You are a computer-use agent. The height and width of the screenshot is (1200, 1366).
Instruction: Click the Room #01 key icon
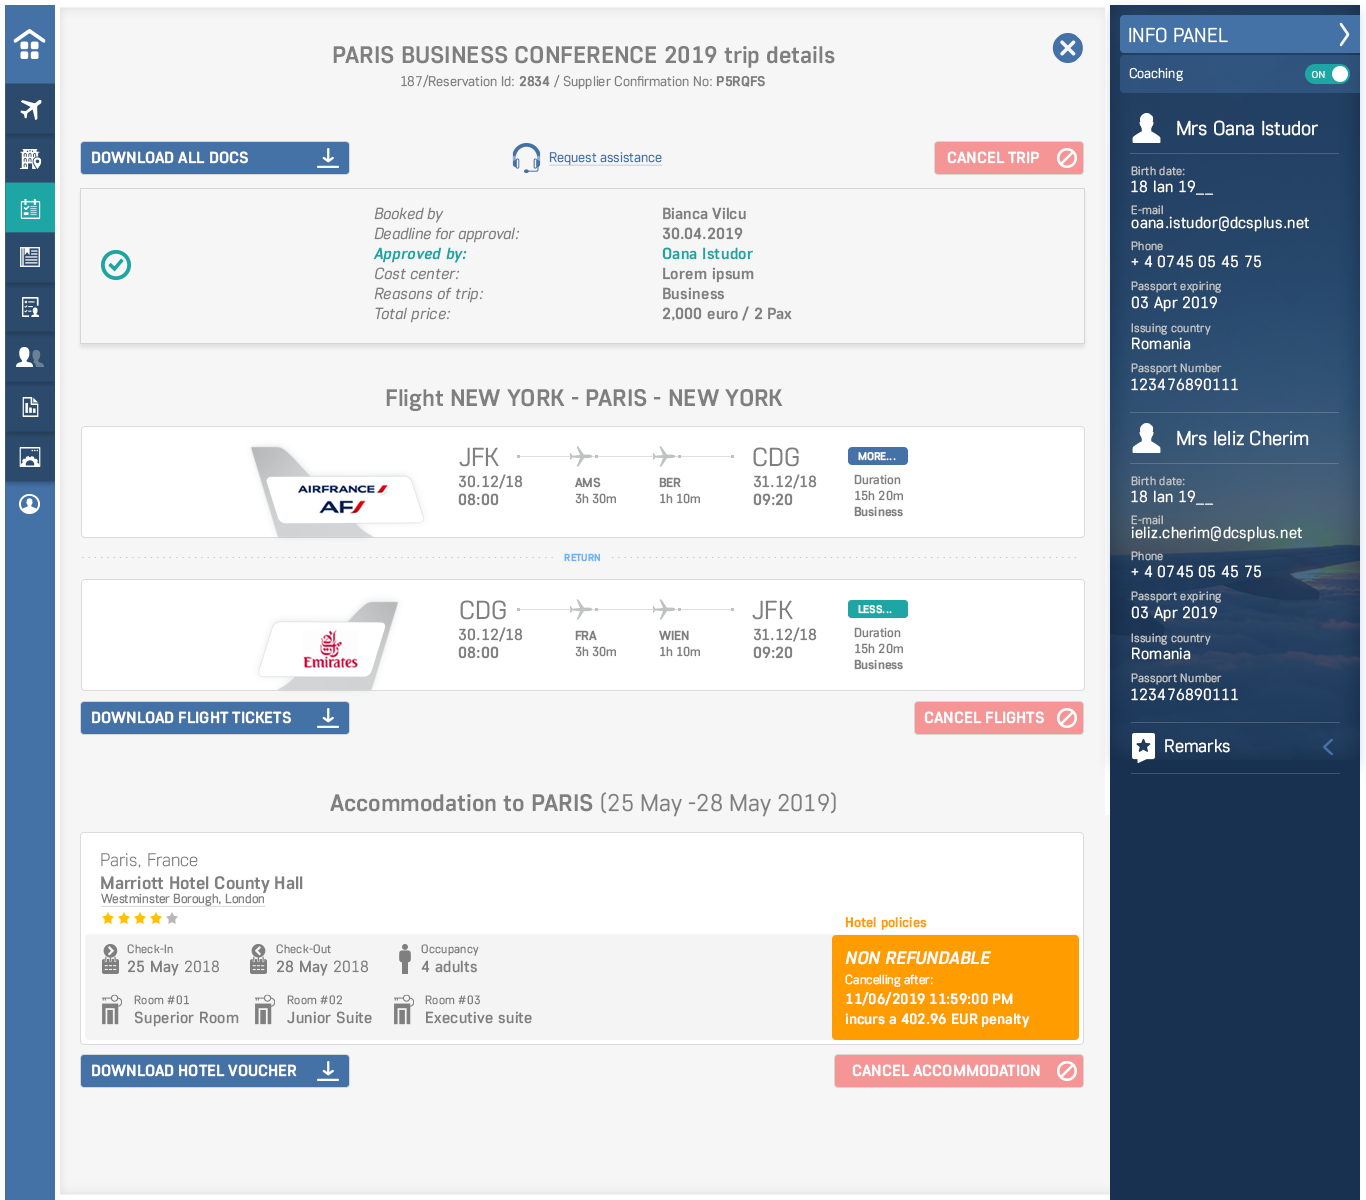click(x=111, y=1010)
